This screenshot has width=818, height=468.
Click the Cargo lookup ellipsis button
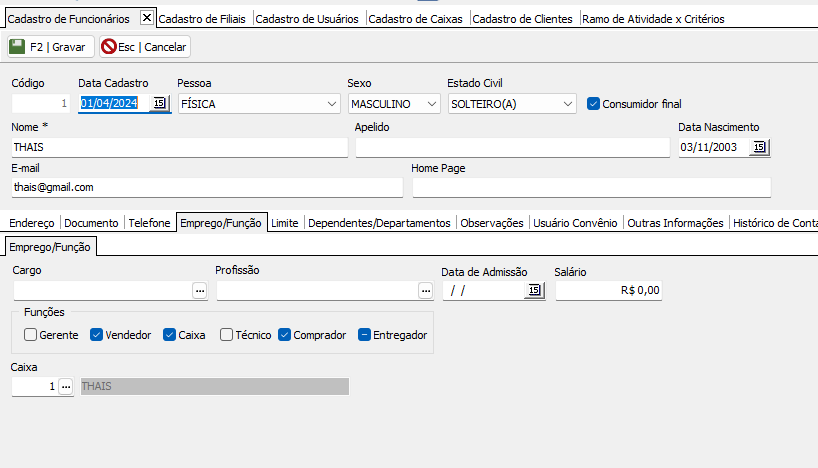click(x=199, y=290)
